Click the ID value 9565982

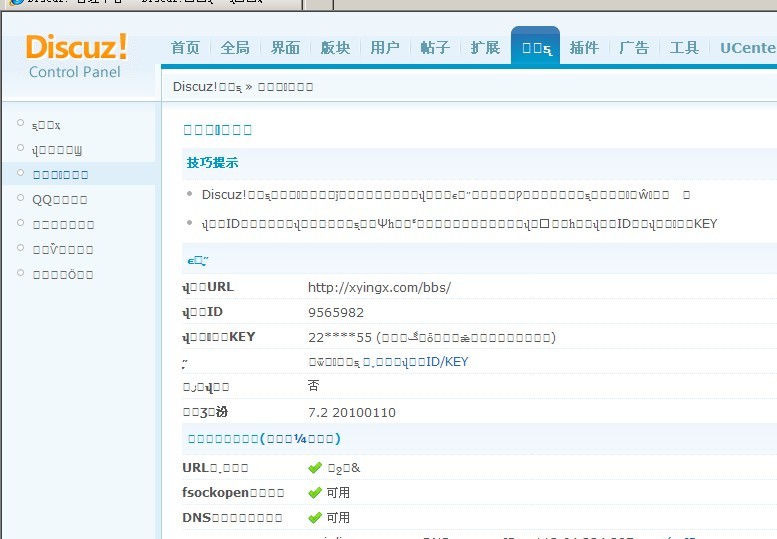click(x=336, y=313)
